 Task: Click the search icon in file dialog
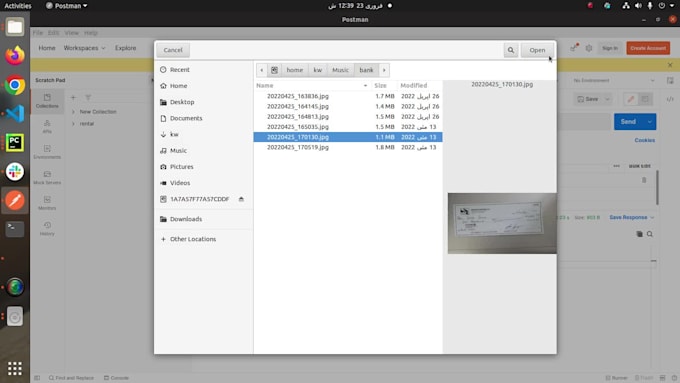point(510,50)
